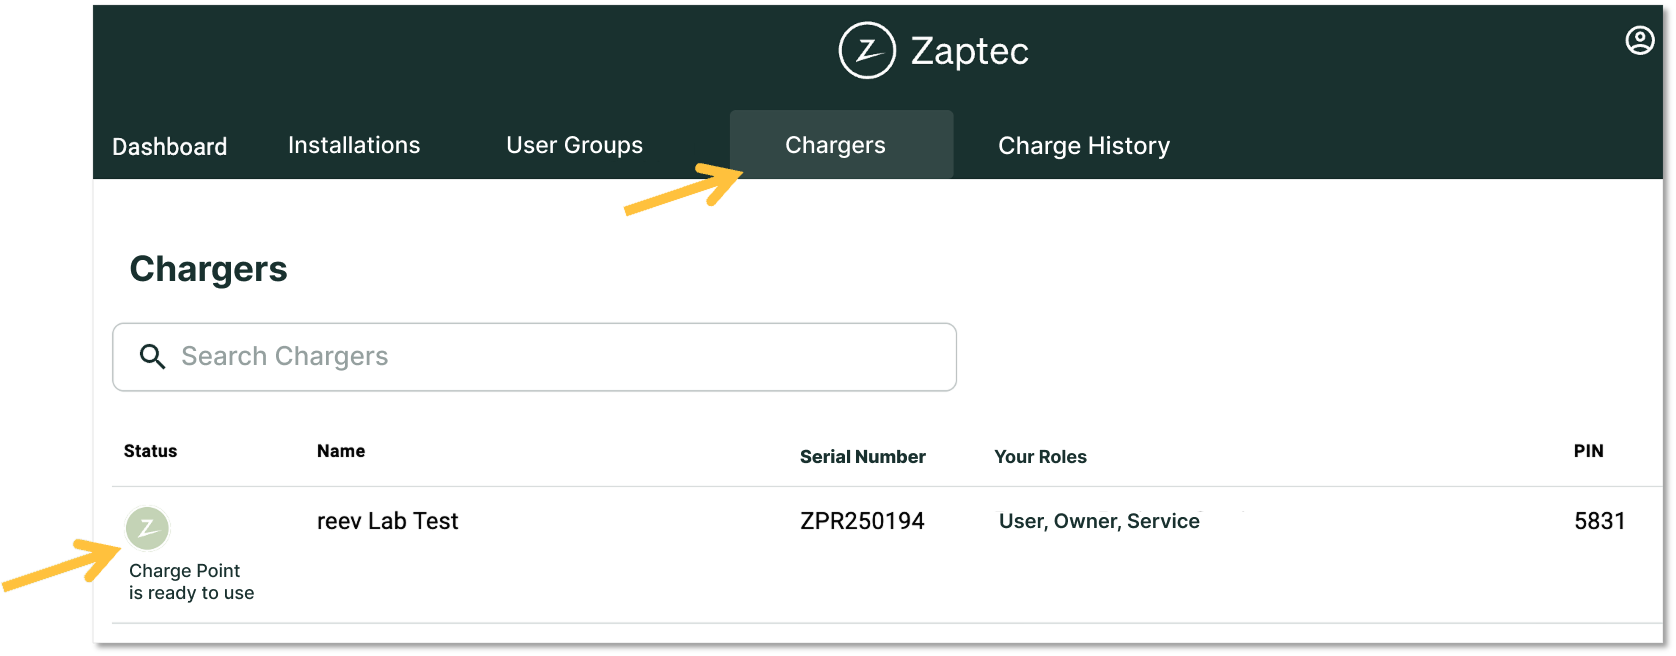Focus the Search Chargers input field
Viewport: 1676px width, 656px height.
click(534, 357)
